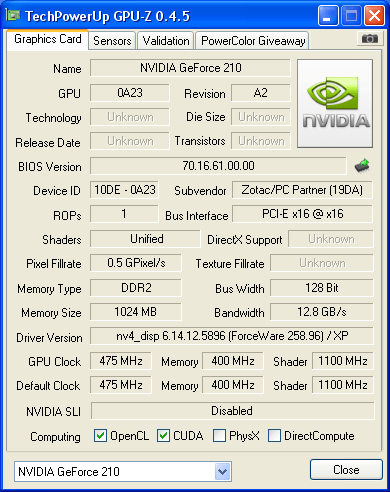Click Default Clock row Memory 400 MHz field

tap(233, 385)
